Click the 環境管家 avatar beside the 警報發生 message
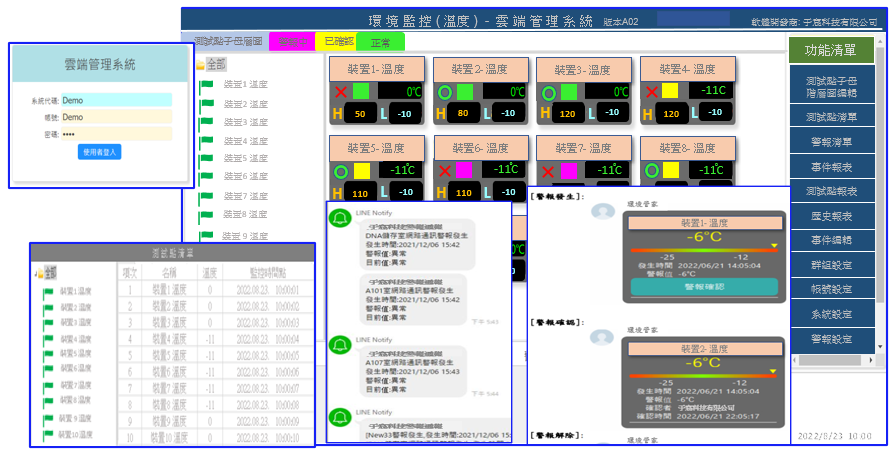Viewport: 889px width, 453px height. (x=602, y=212)
